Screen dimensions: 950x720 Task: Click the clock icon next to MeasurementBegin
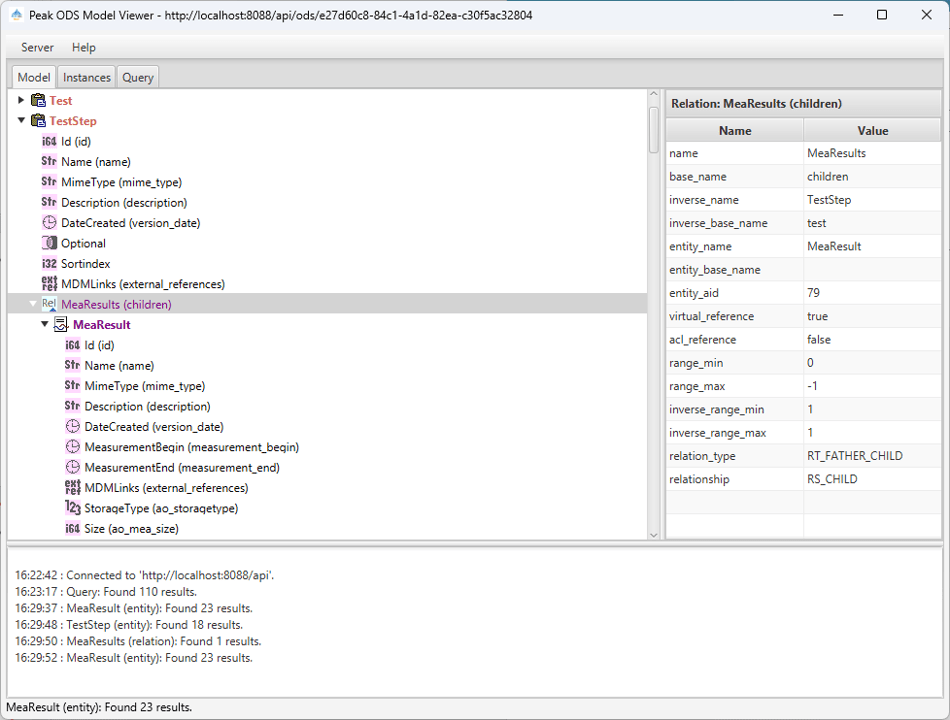point(73,447)
